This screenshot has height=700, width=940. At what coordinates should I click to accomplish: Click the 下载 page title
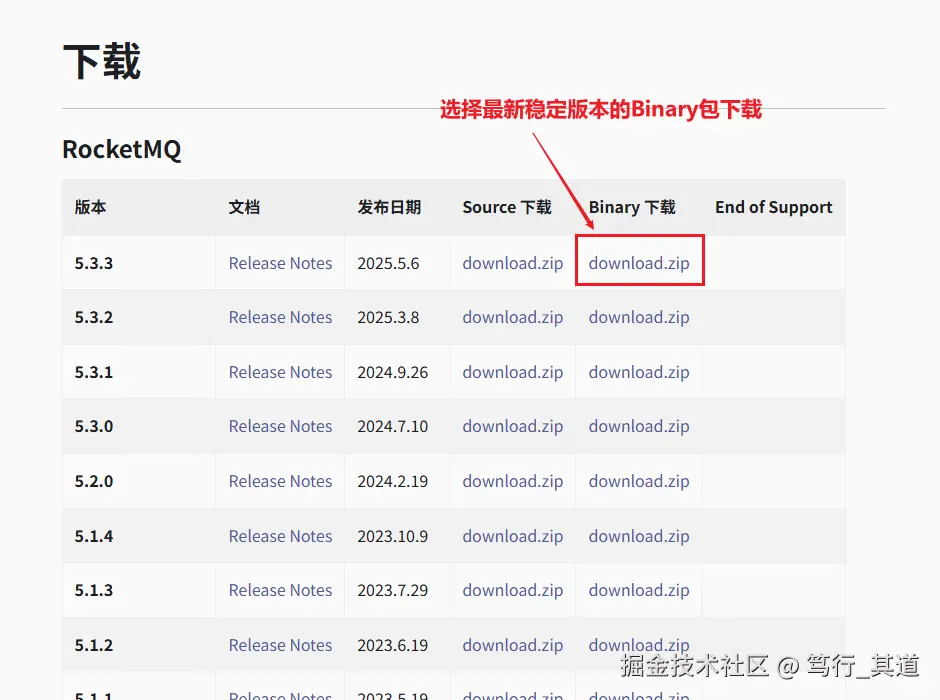102,61
